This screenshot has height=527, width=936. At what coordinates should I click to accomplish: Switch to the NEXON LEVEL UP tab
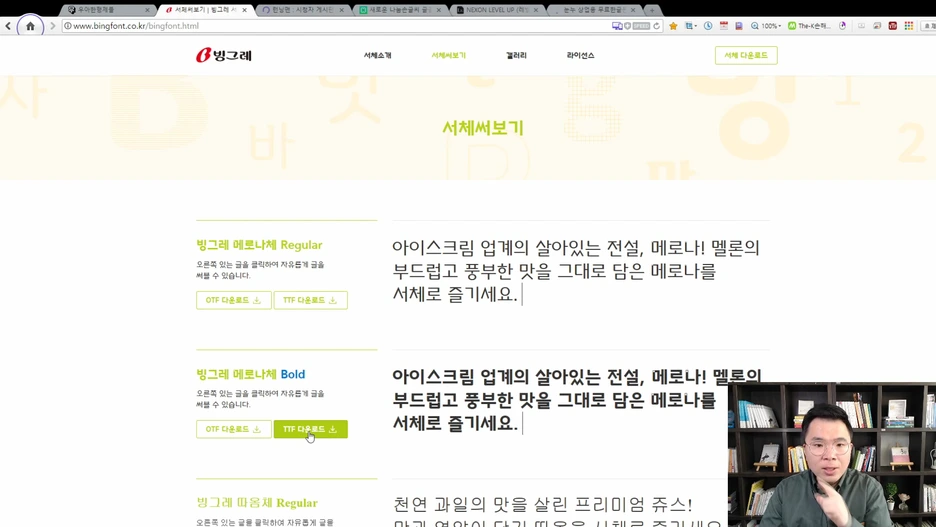pos(498,10)
